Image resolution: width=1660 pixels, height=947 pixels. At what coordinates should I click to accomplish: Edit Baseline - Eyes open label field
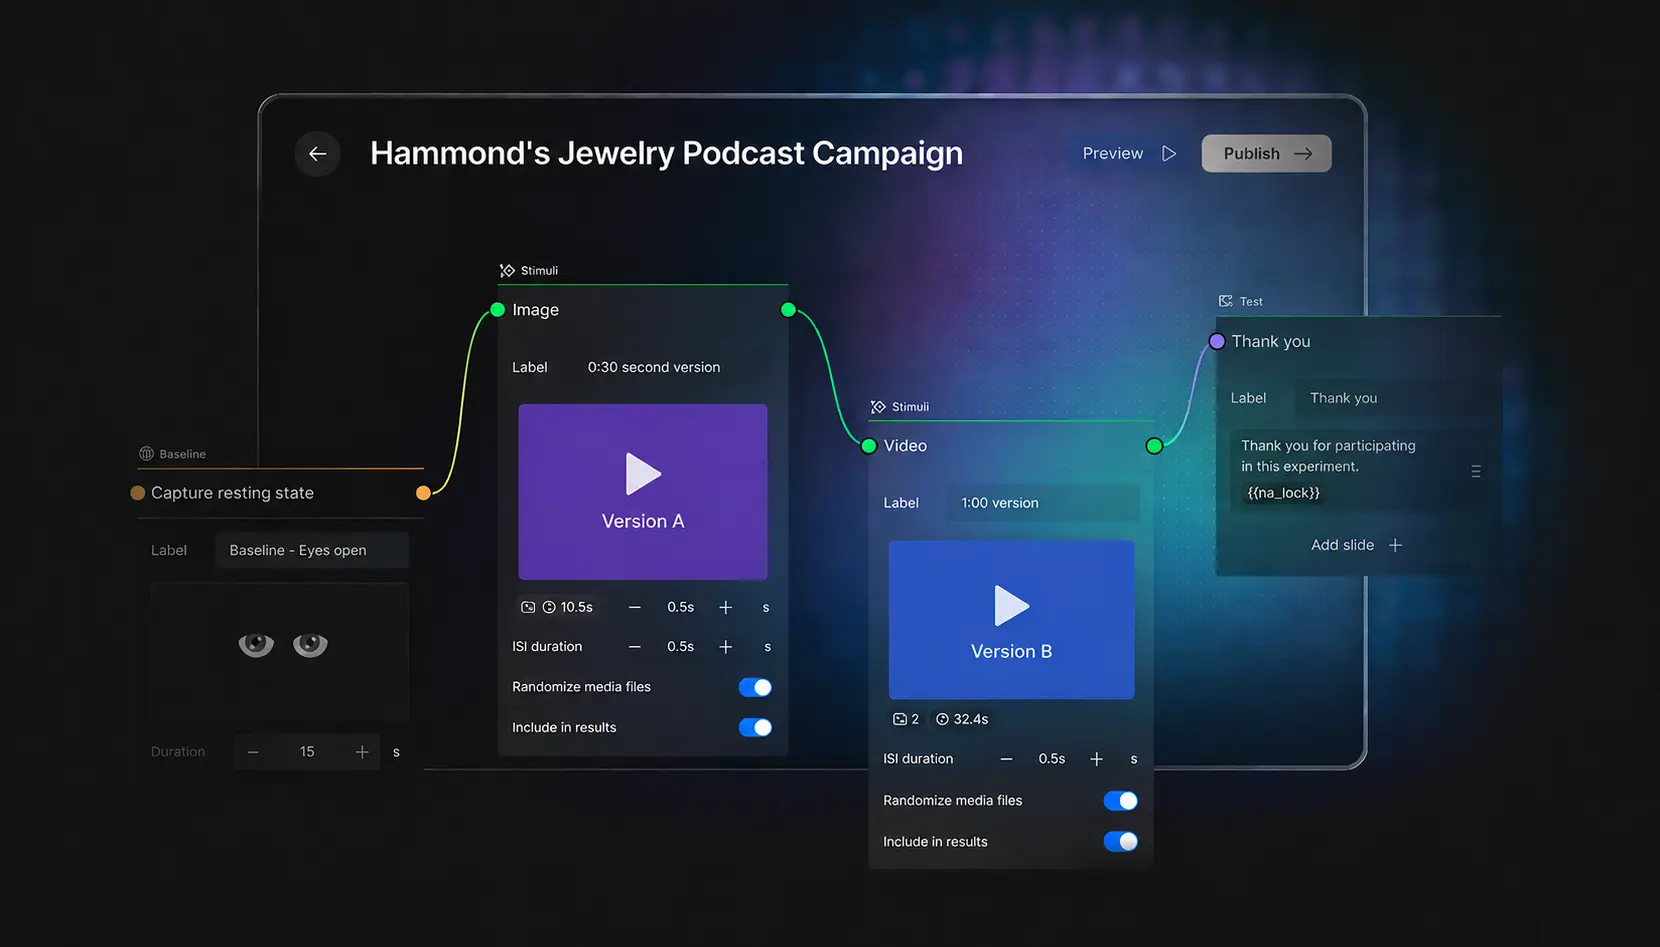pyautogui.click(x=312, y=551)
